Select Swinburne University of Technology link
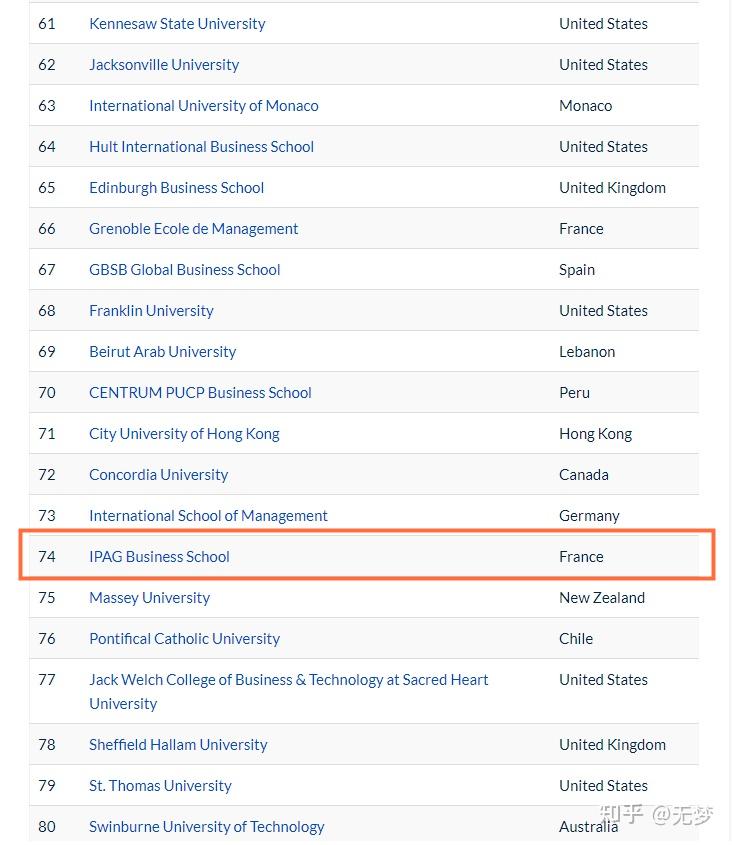The width and height of the screenshot is (732, 845). pos(206,826)
